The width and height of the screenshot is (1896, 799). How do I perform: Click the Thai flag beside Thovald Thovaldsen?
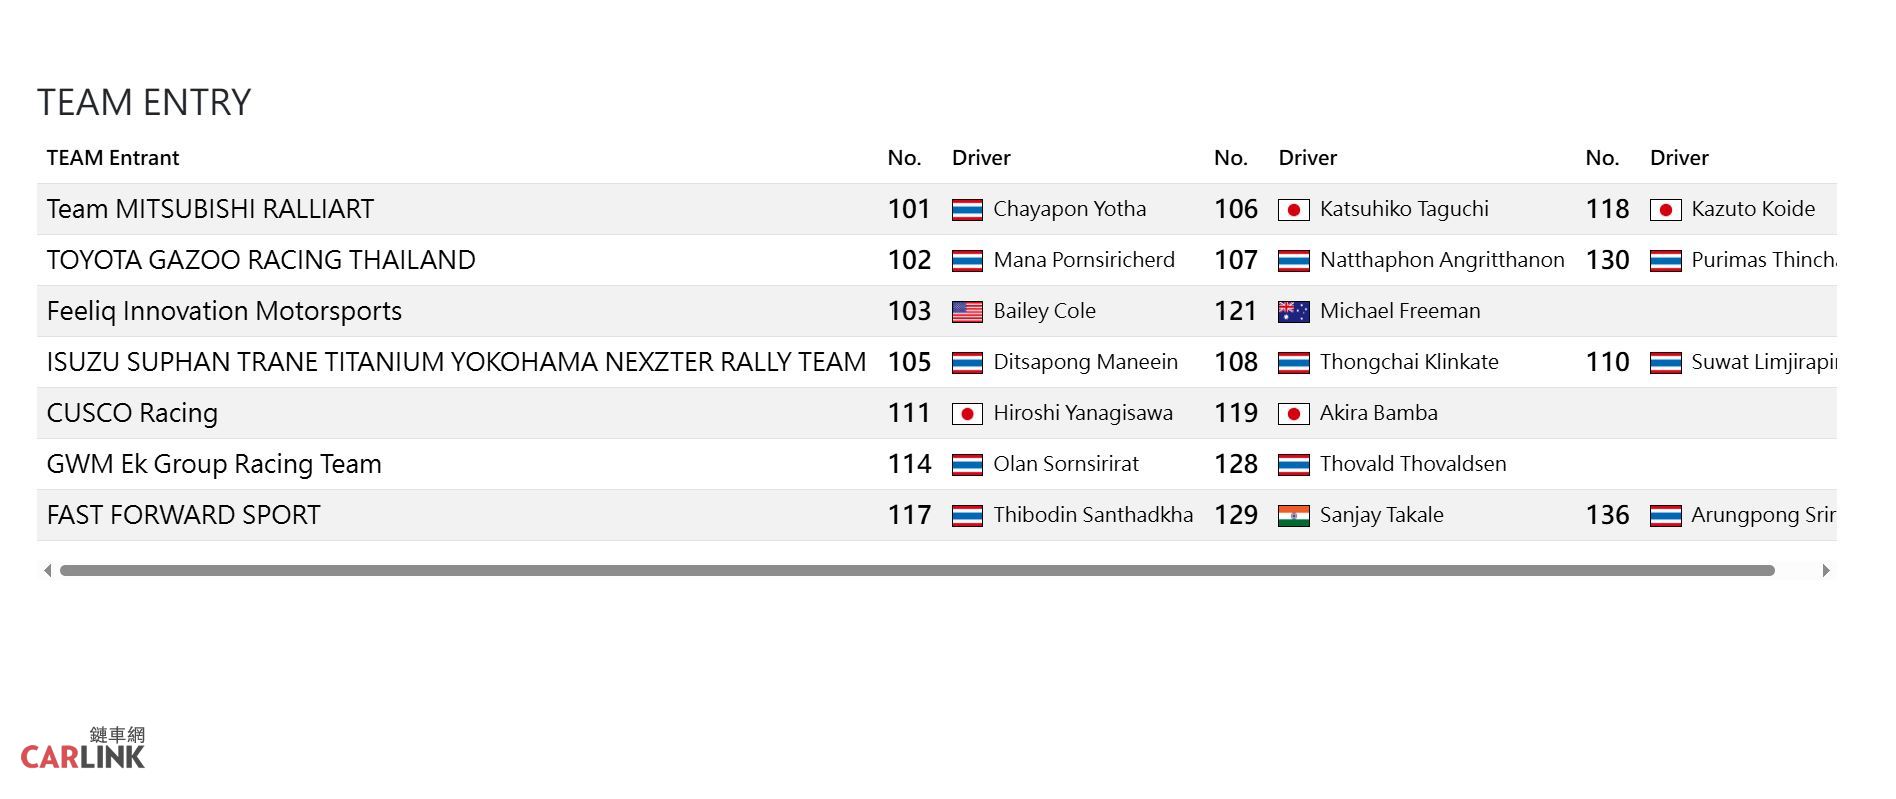tap(1294, 465)
